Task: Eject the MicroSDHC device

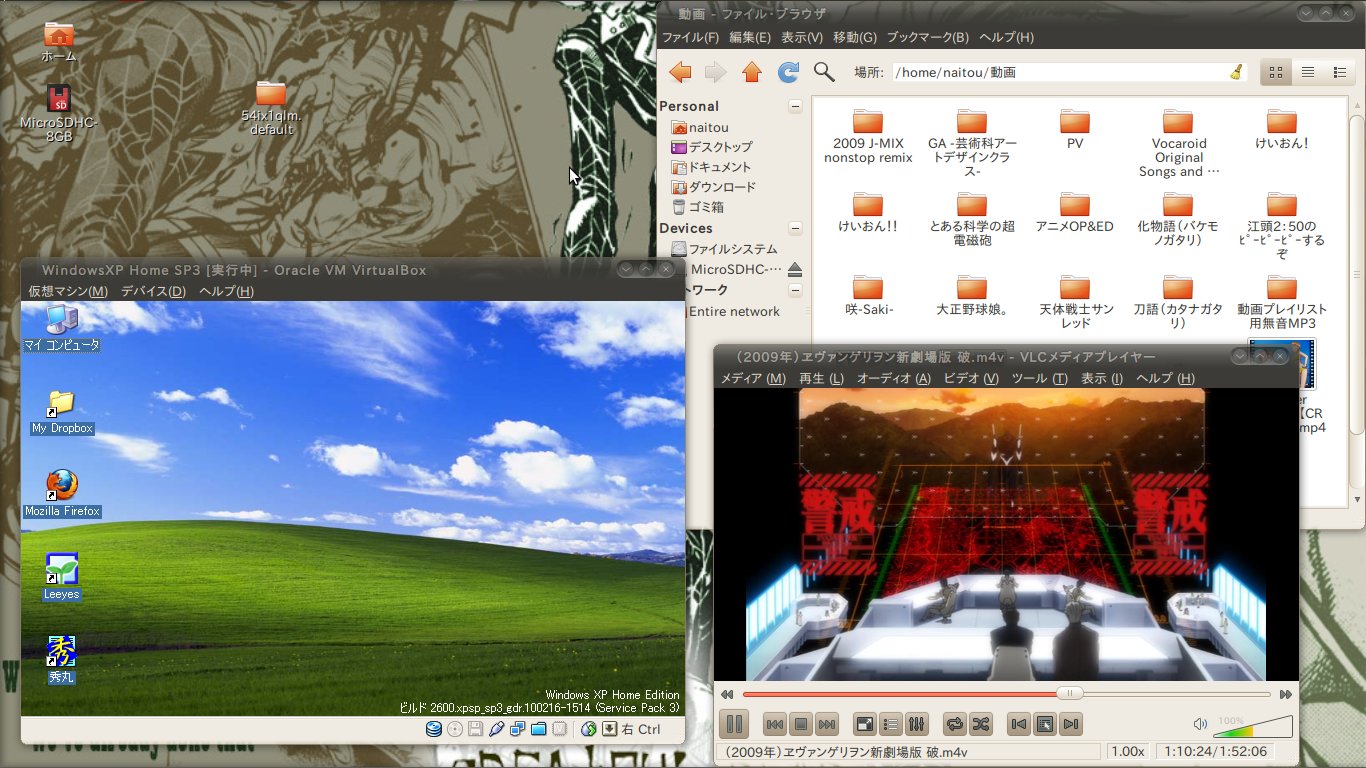Action: (795, 270)
